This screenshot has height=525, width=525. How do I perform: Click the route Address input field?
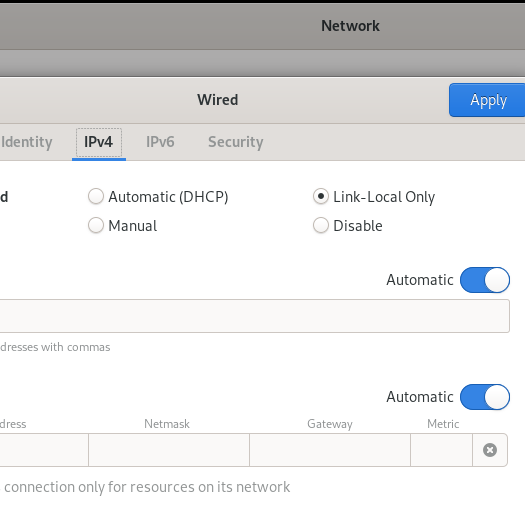44,450
